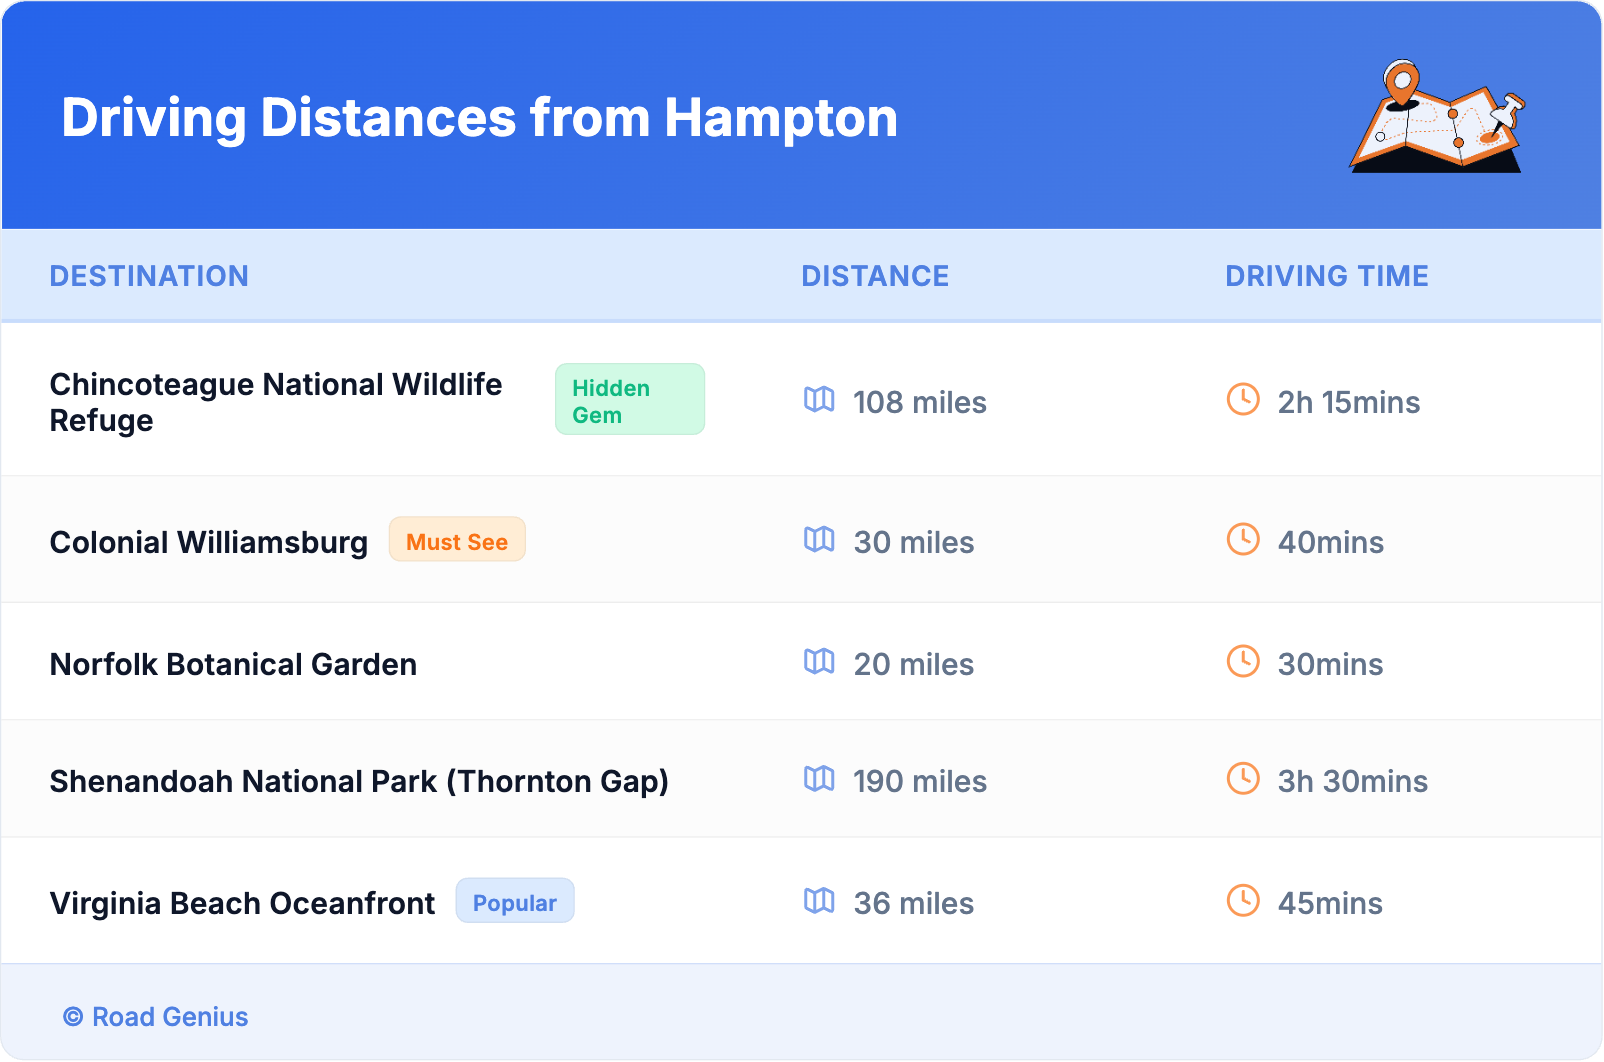Click the clock icon beside 45mins
Viewport: 1604px width, 1062px height.
1243,901
